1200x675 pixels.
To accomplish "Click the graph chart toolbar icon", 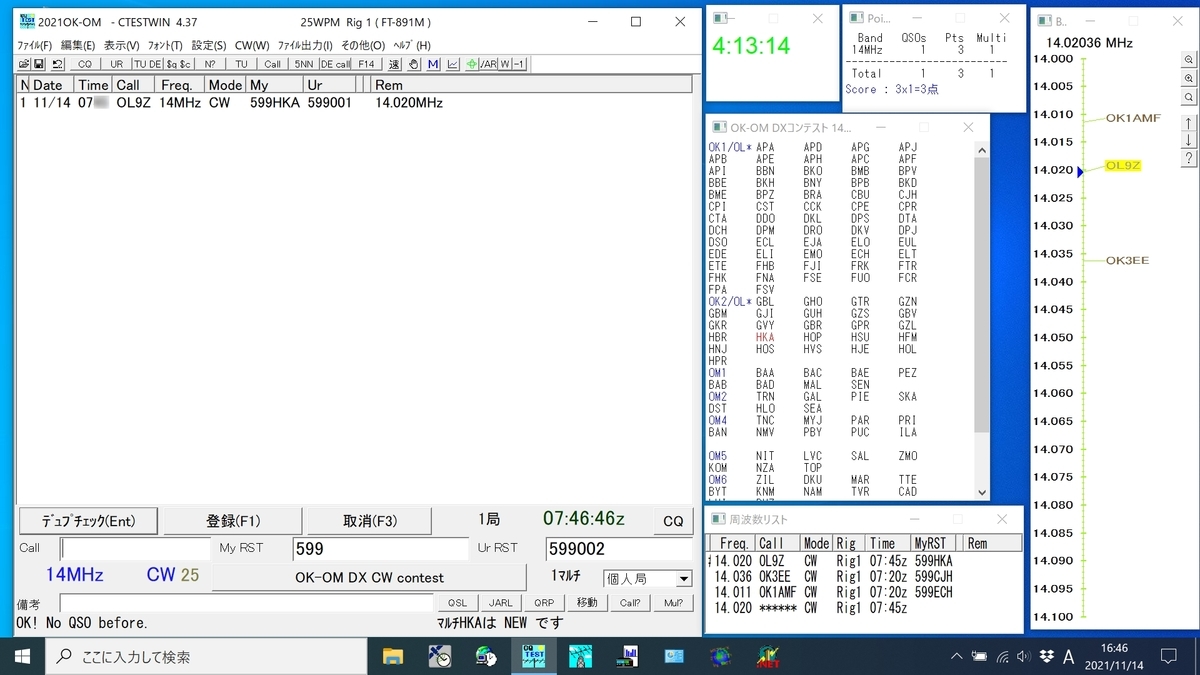I will (453, 64).
